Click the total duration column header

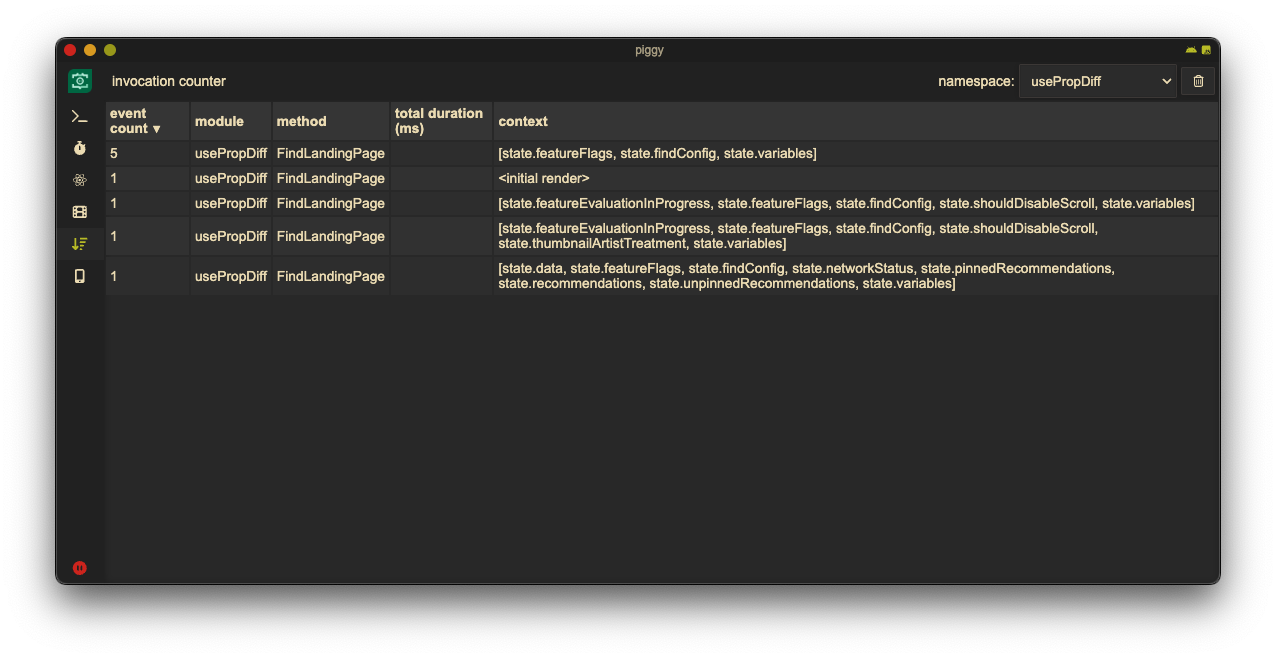(x=439, y=121)
